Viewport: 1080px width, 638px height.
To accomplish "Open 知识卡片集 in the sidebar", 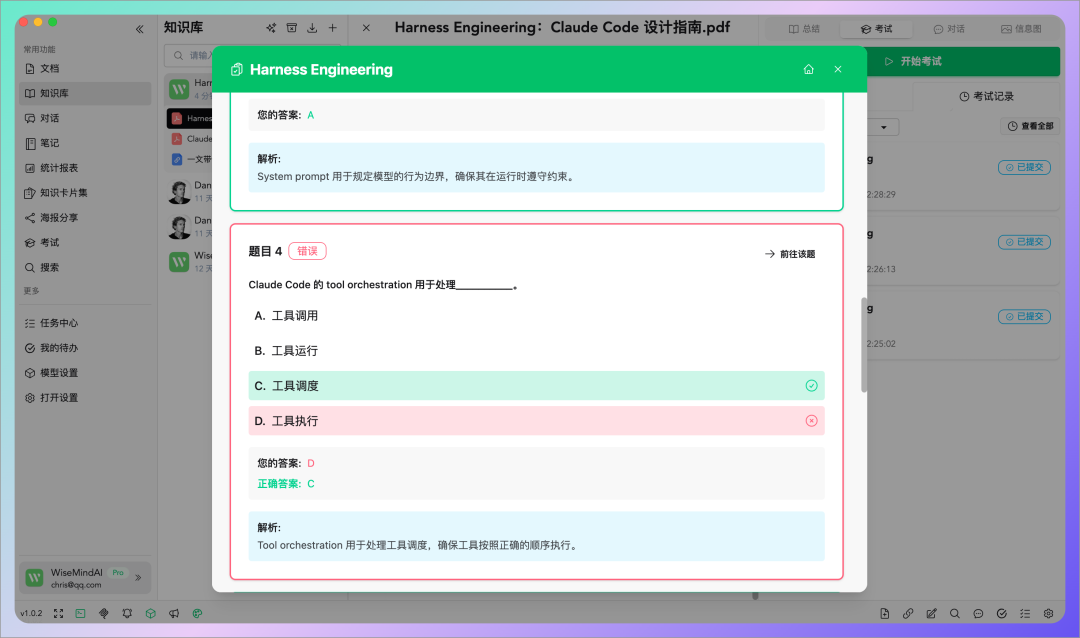I will pos(85,192).
